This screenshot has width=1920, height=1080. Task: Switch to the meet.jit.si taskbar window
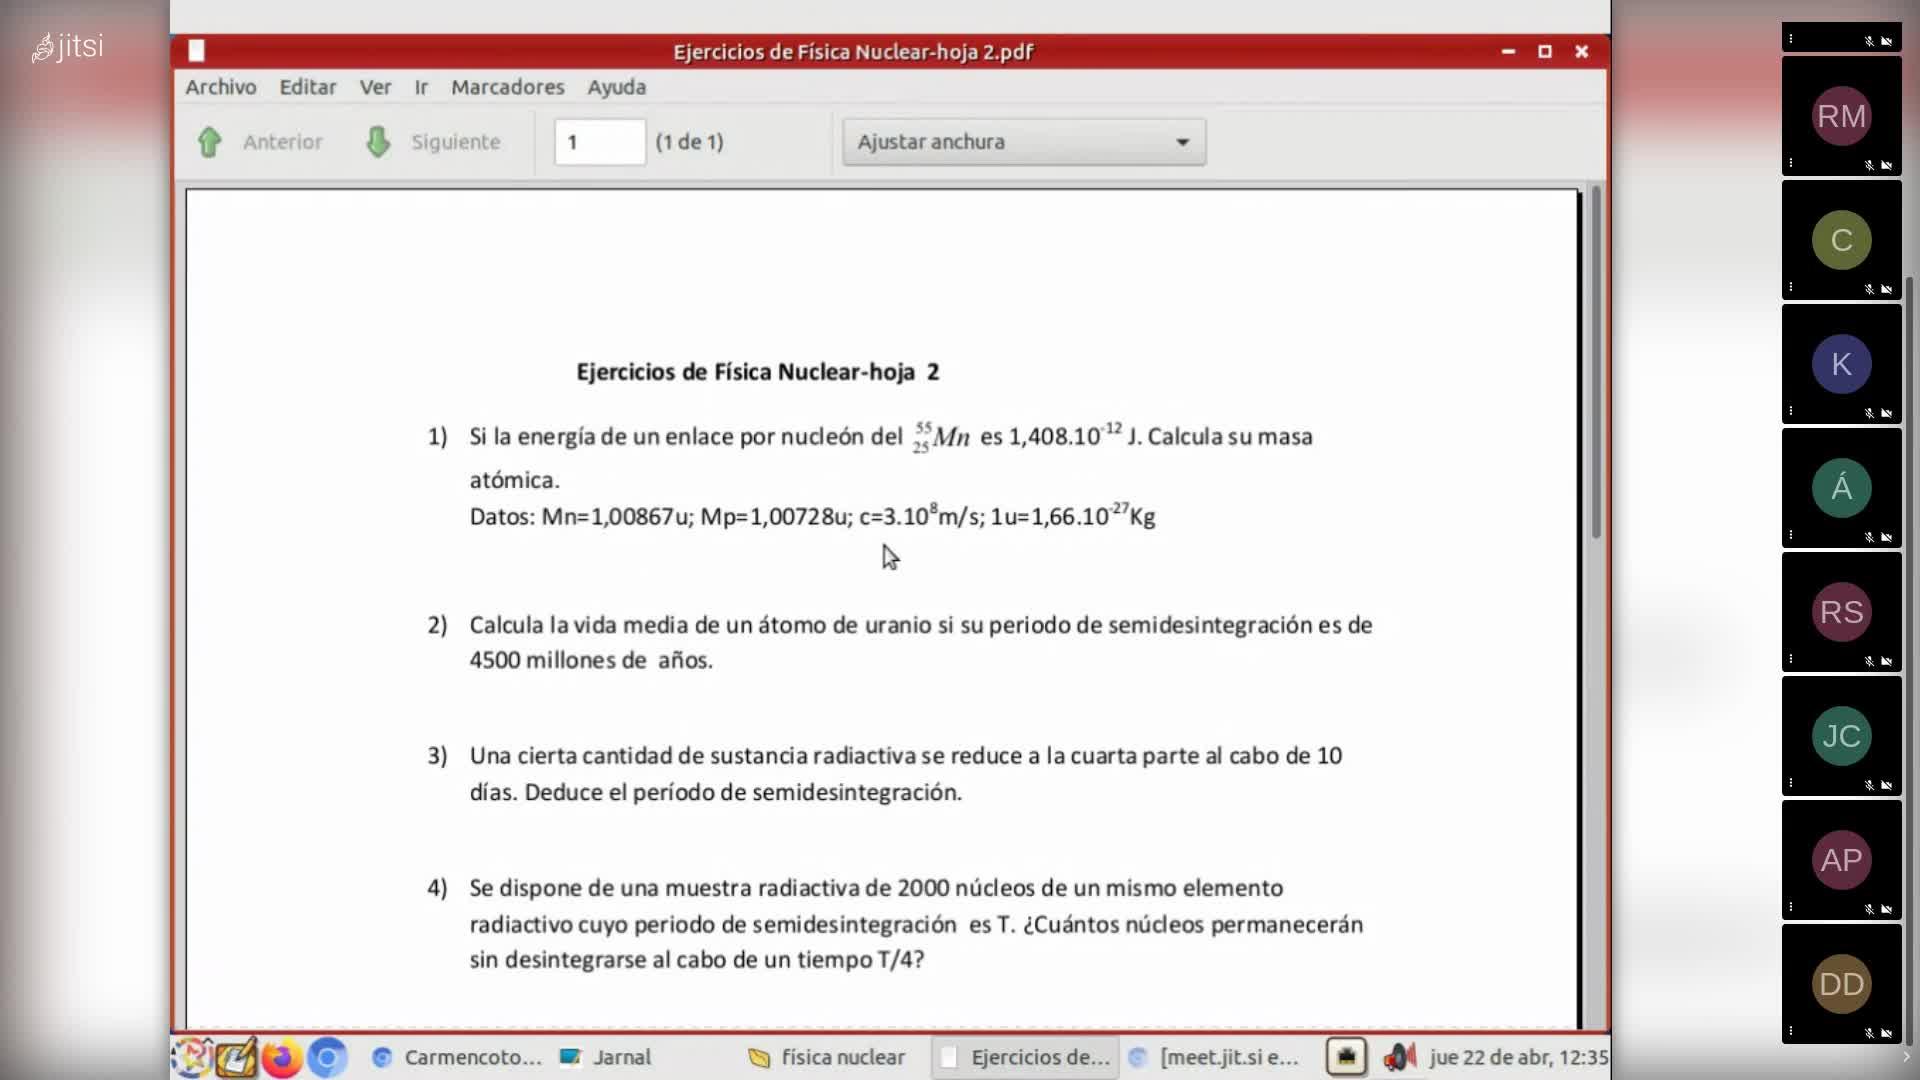tap(1215, 1057)
